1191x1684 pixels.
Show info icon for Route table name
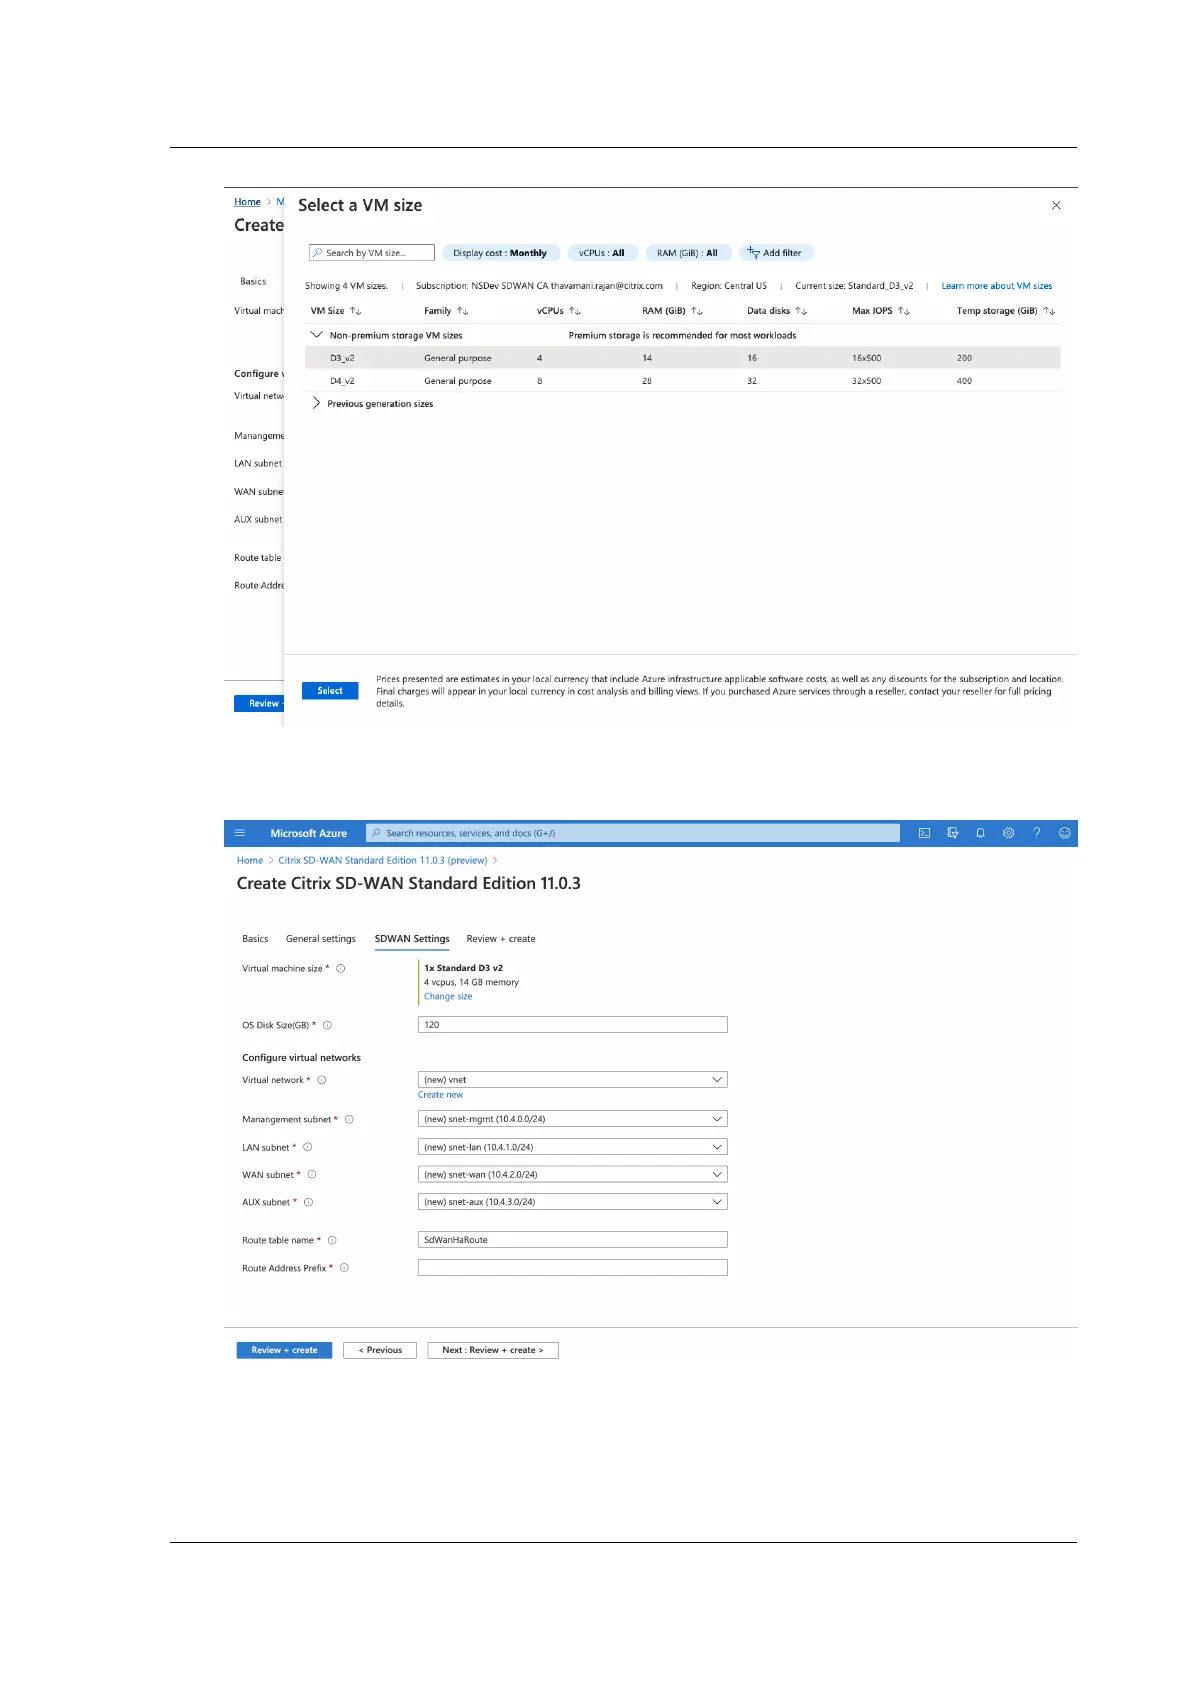pyautogui.click(x=333, y=1240)
